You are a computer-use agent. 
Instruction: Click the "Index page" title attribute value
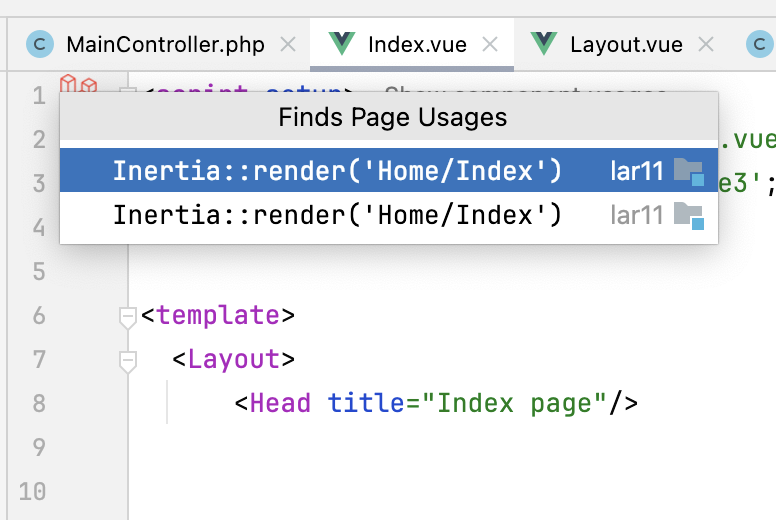pyautogui.click(x=514, y=403)
